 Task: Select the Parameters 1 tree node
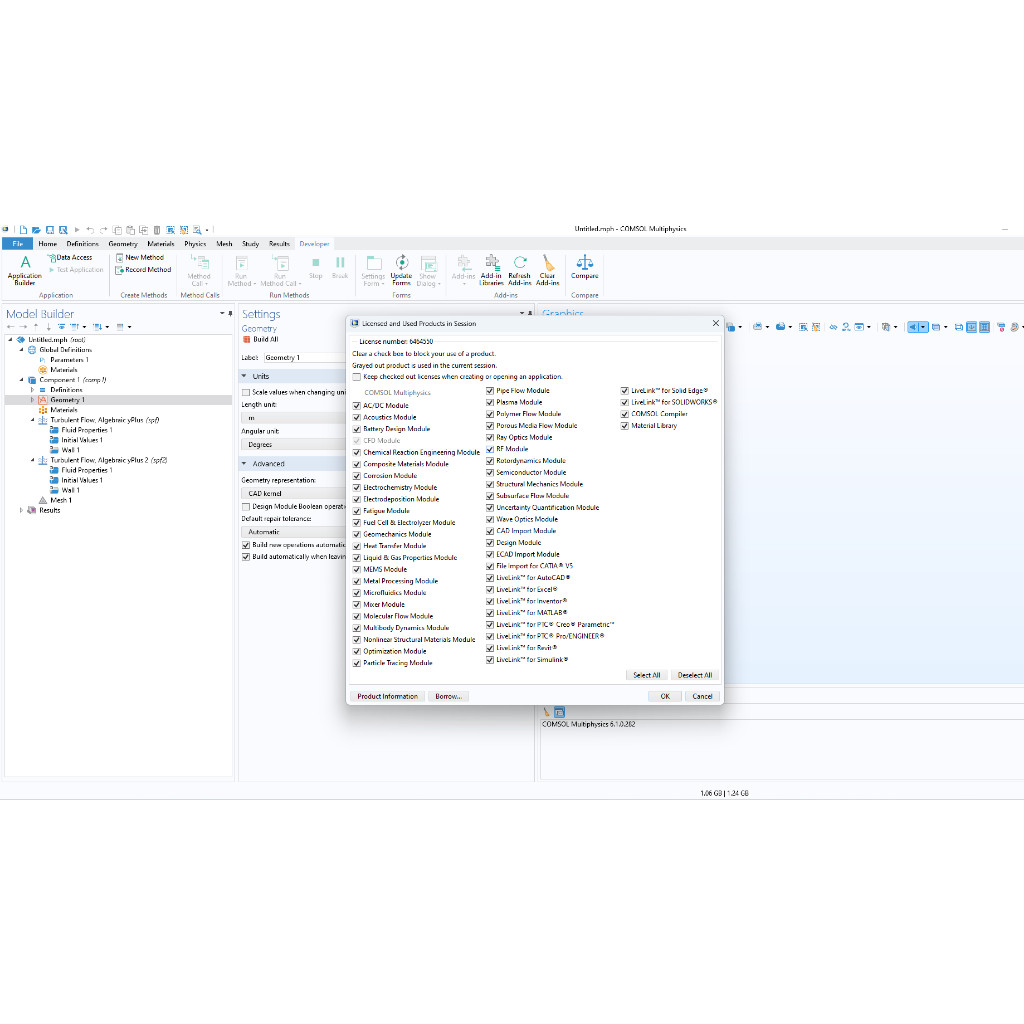(x=69, y=360)
